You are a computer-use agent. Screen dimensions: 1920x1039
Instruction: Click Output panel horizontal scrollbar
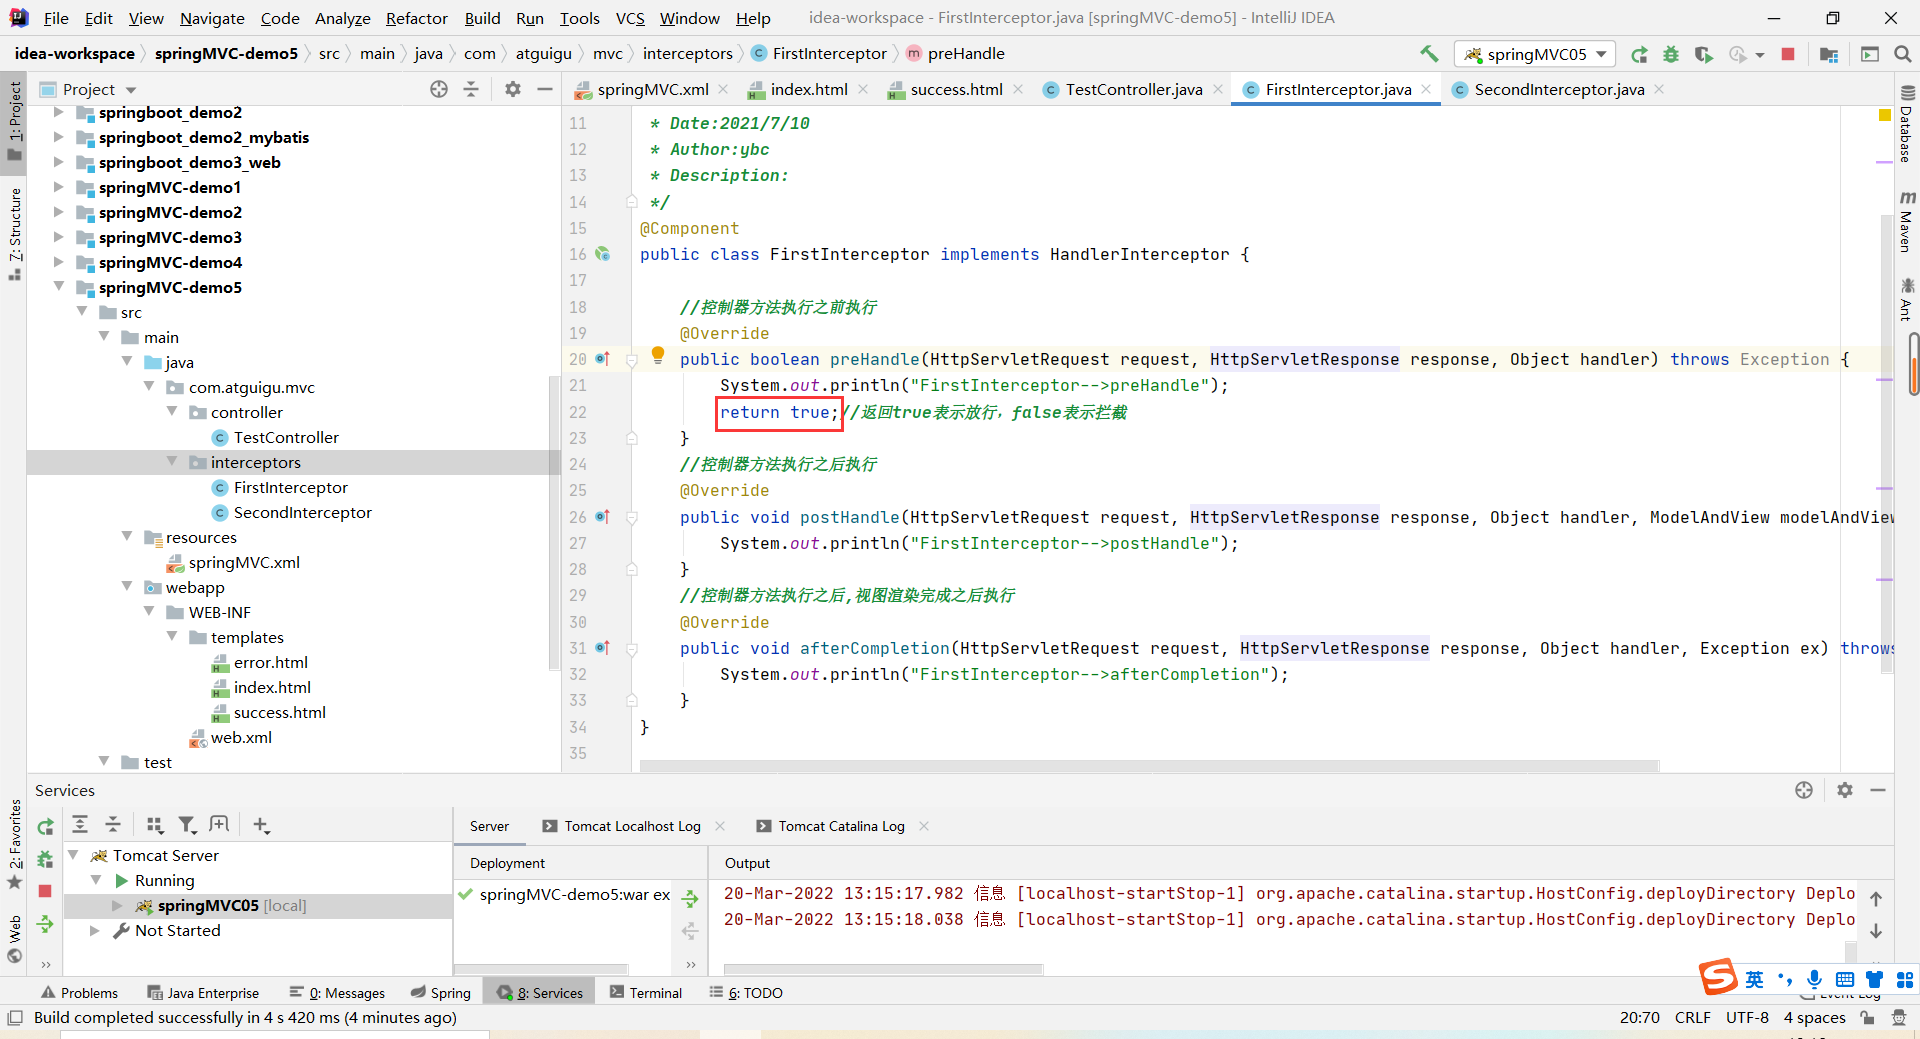point(883,969)
